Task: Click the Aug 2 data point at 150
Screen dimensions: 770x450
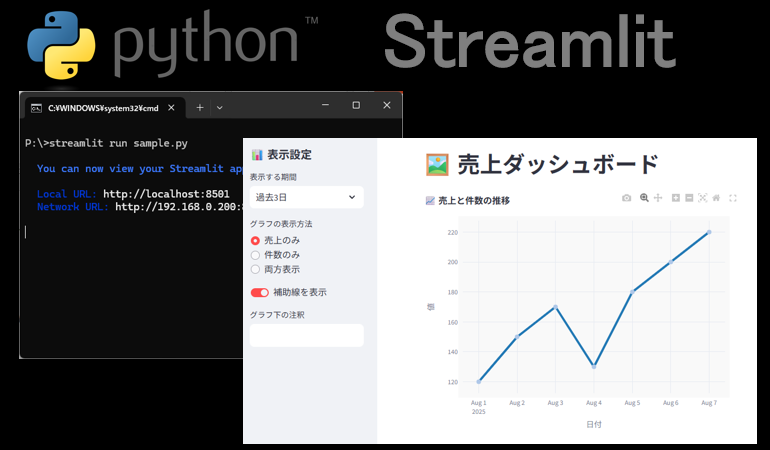Action: pyautogui.click(x=517, y=337)
